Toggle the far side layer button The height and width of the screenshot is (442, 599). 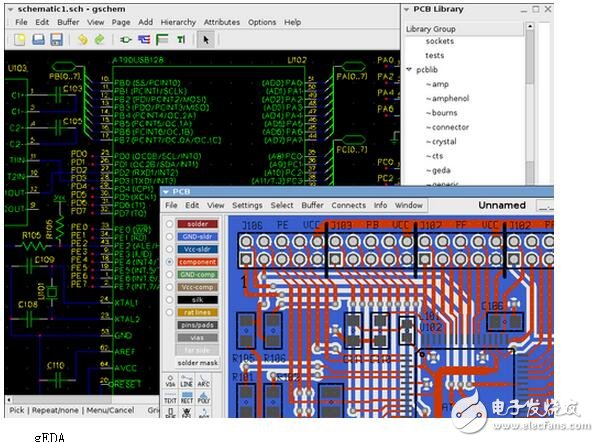click(x=197, y=350)
